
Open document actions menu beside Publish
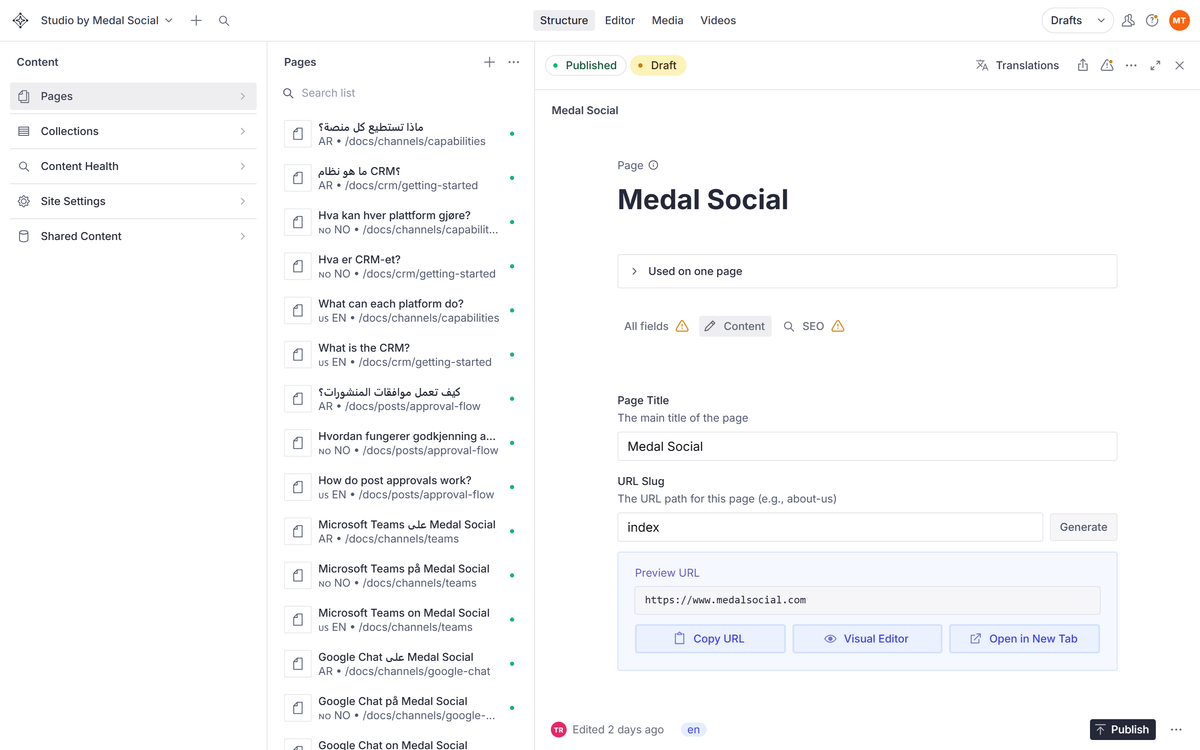1176,730
